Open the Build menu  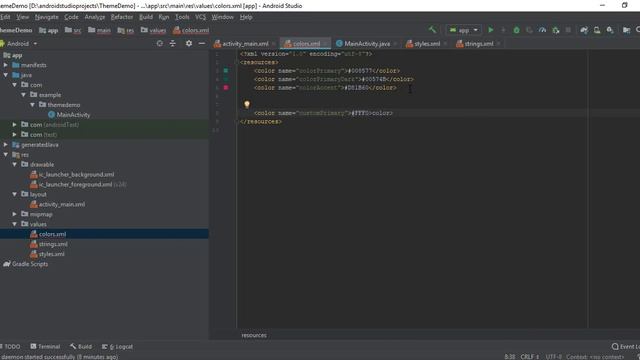(x=146, y=17)
